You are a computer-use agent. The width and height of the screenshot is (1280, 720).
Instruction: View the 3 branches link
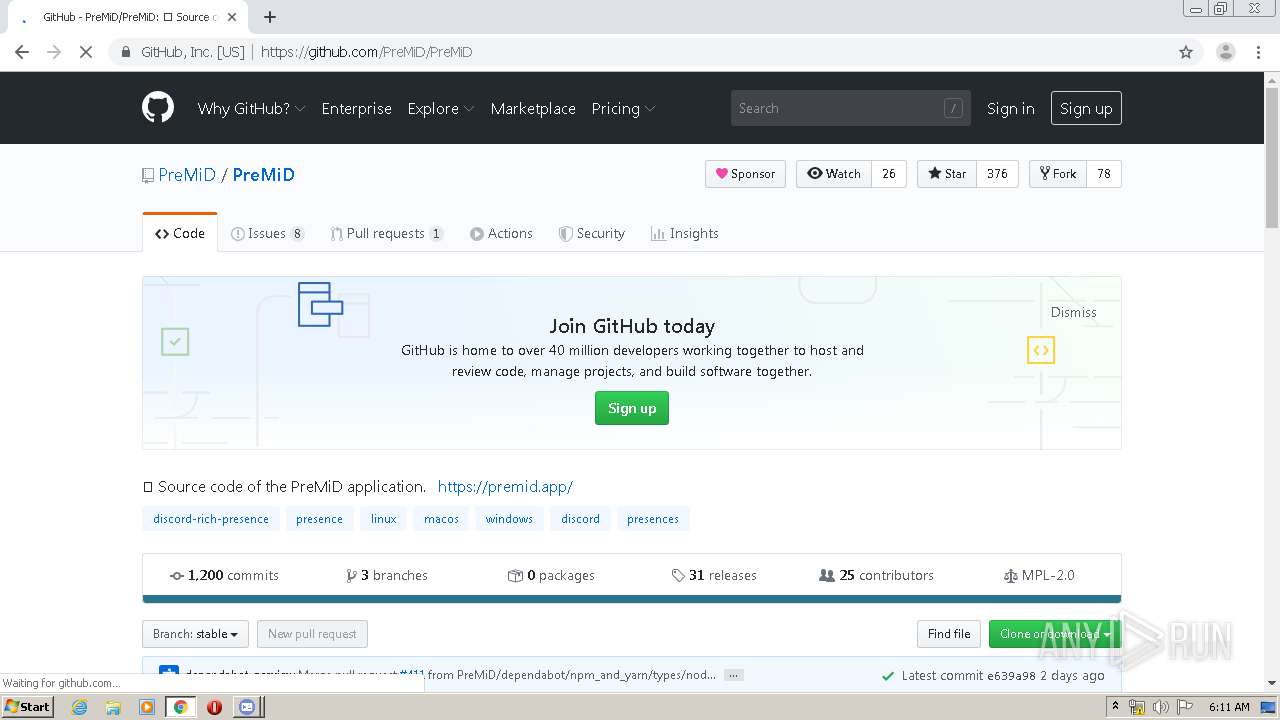tap(387, 576)
